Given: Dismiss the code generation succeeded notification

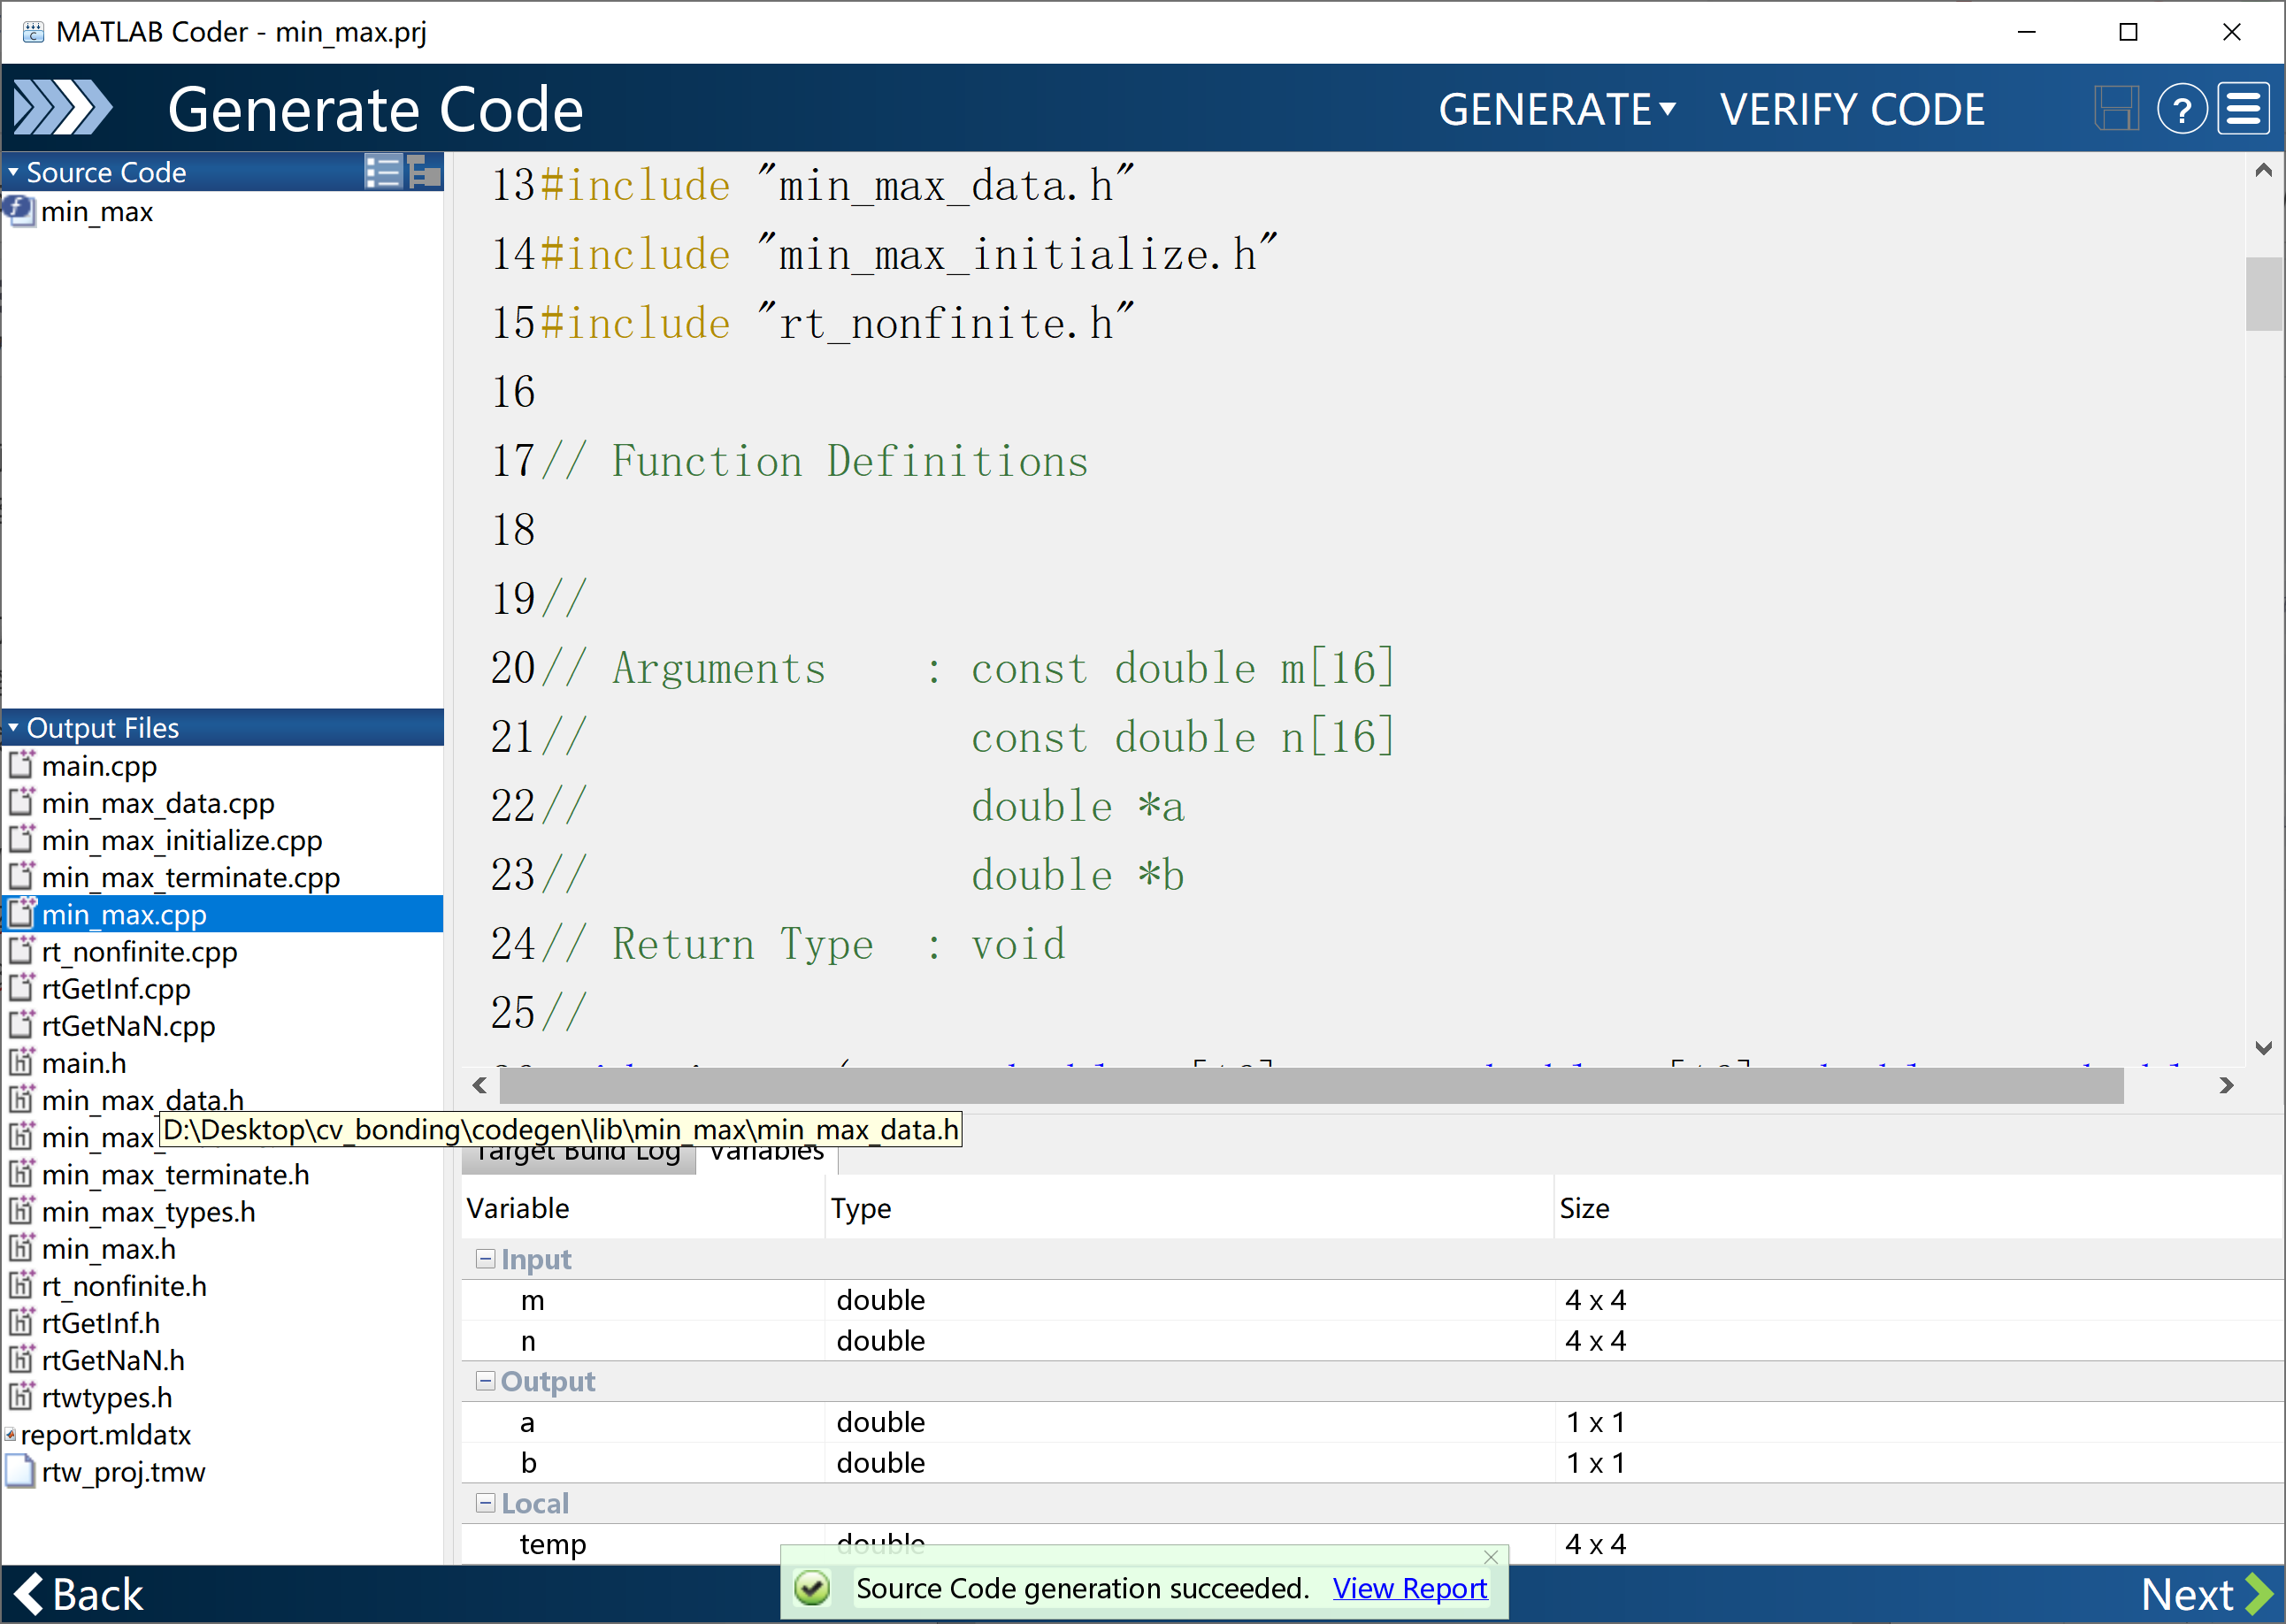Looking at the screenshot, I should [x=1490, y=1556].
